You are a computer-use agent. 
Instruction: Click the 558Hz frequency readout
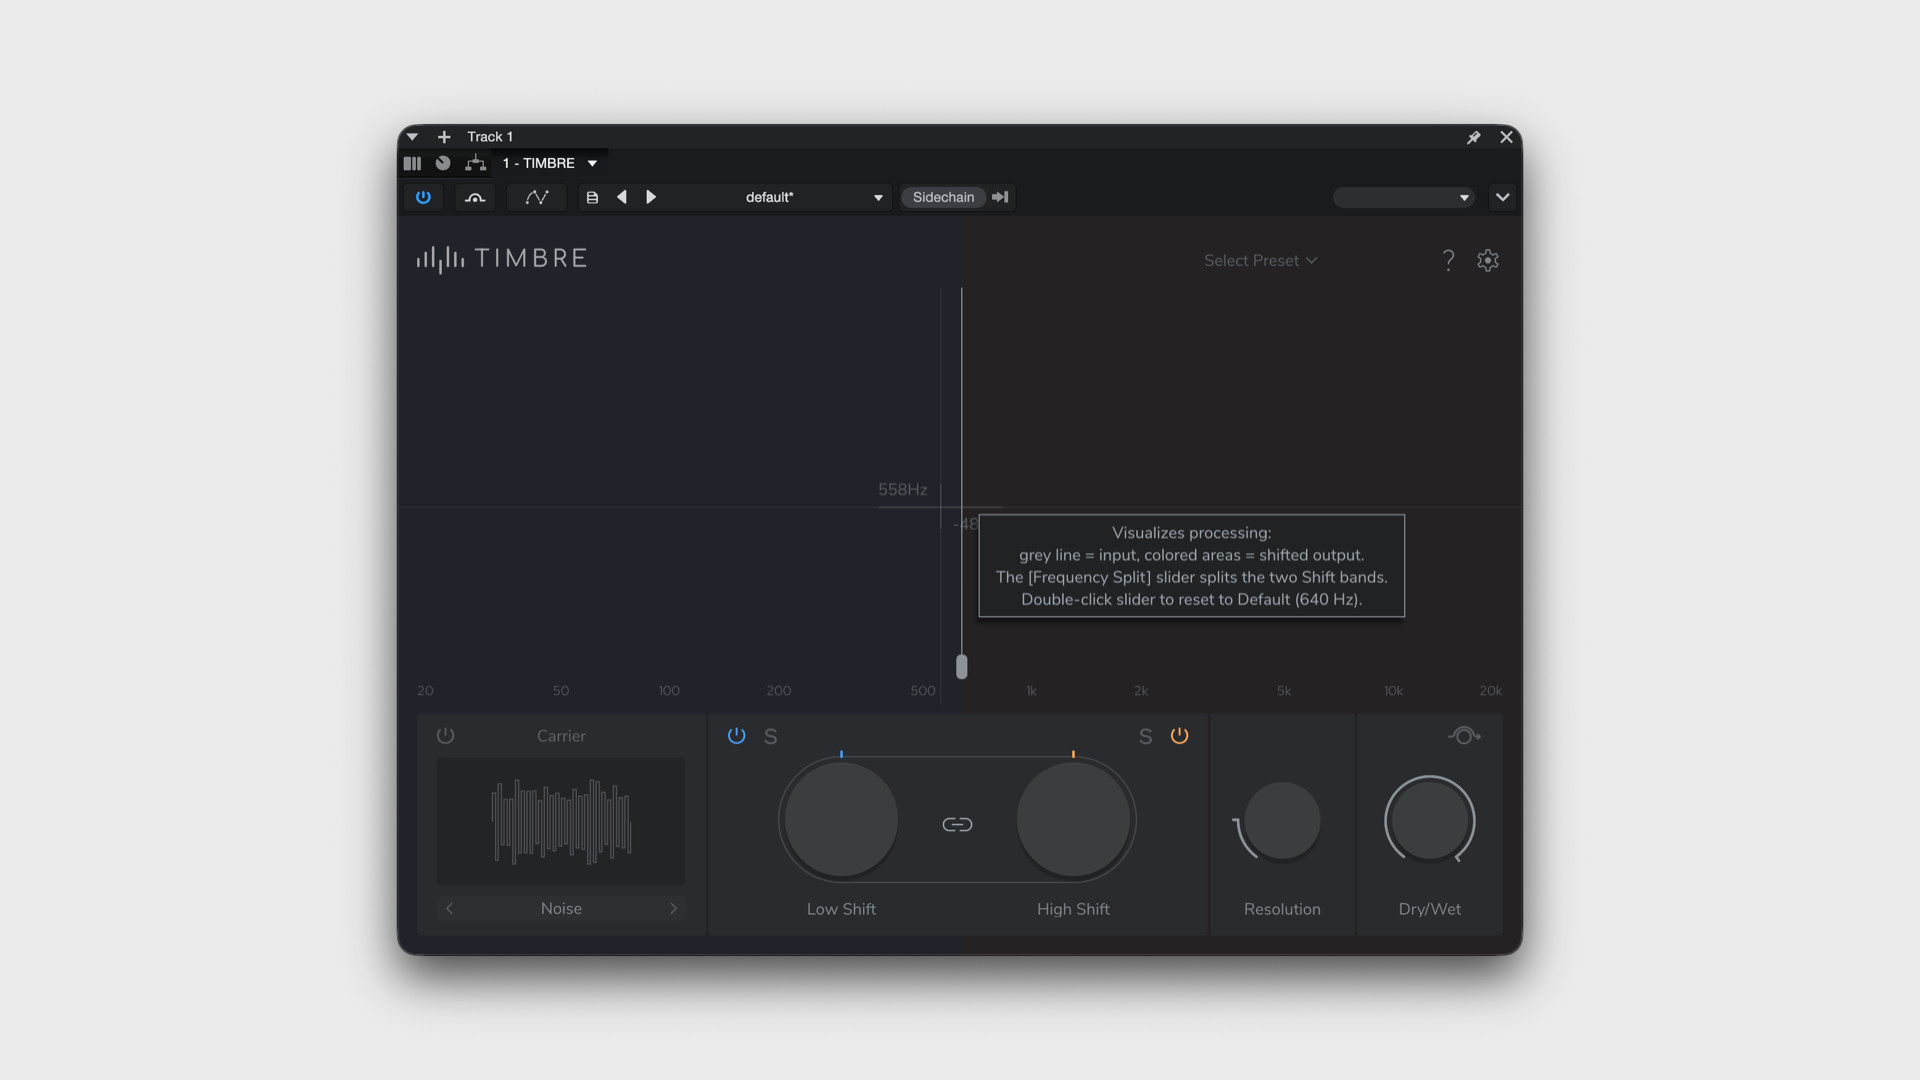[903, 489]
